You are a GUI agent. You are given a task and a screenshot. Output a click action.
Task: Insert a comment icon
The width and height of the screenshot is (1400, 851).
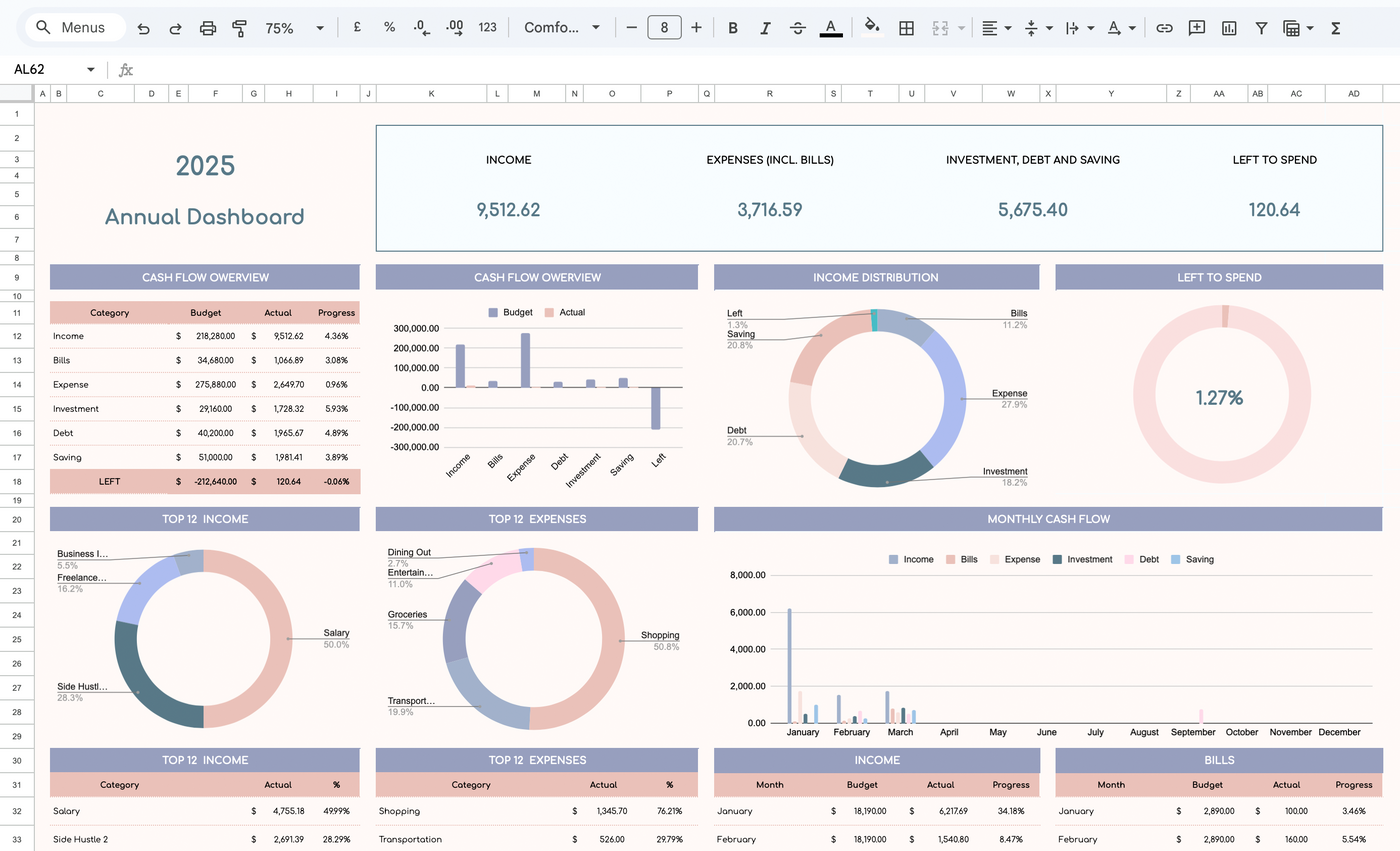click(x=1196, y=28)
